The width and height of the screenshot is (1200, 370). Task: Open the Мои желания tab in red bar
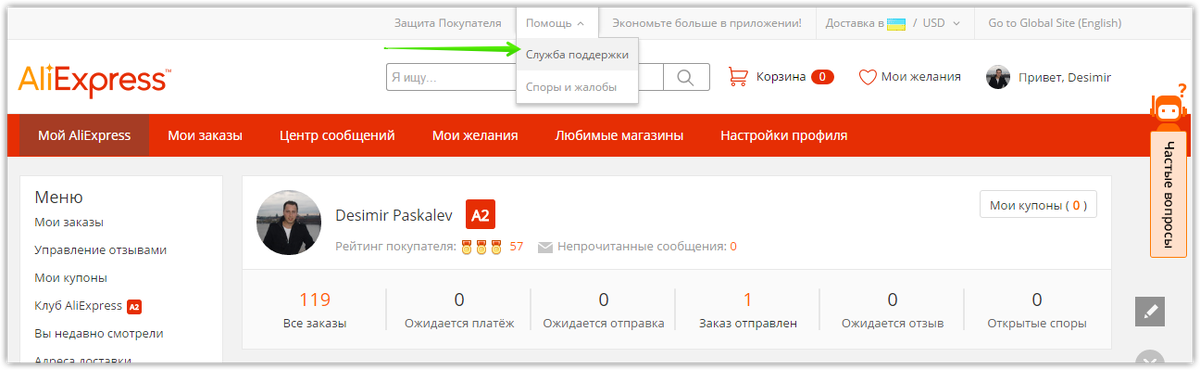(x=475, y=135)
